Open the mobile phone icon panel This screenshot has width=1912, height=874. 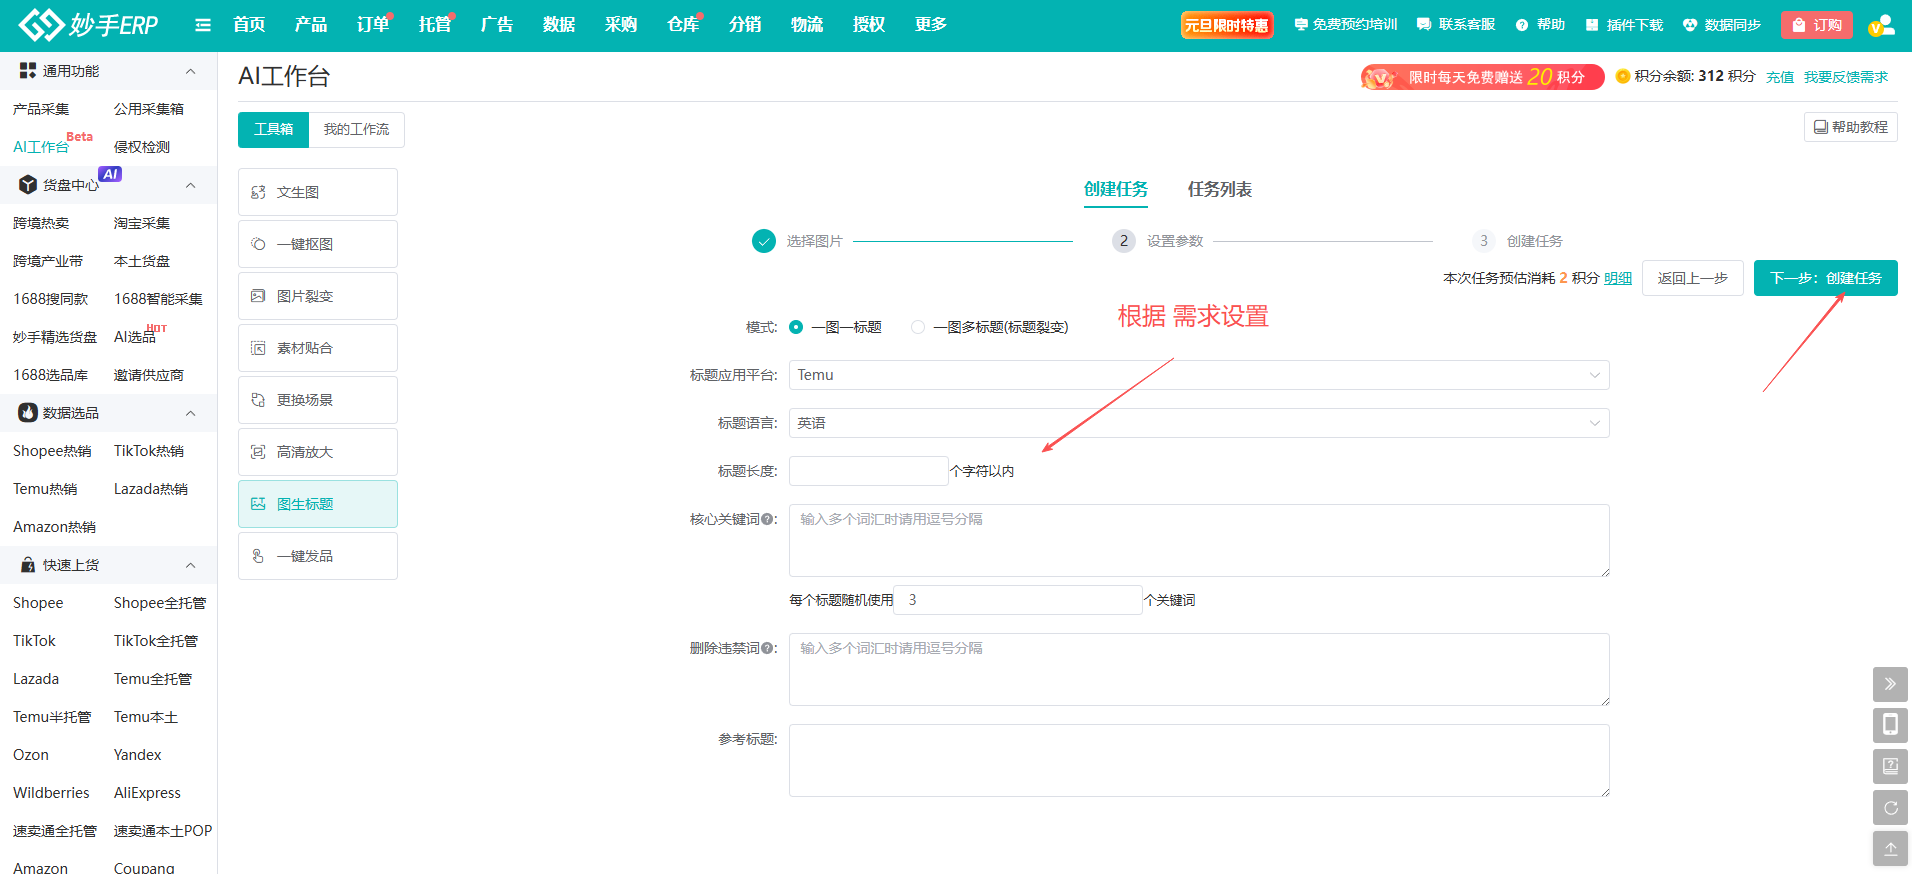1890,725
